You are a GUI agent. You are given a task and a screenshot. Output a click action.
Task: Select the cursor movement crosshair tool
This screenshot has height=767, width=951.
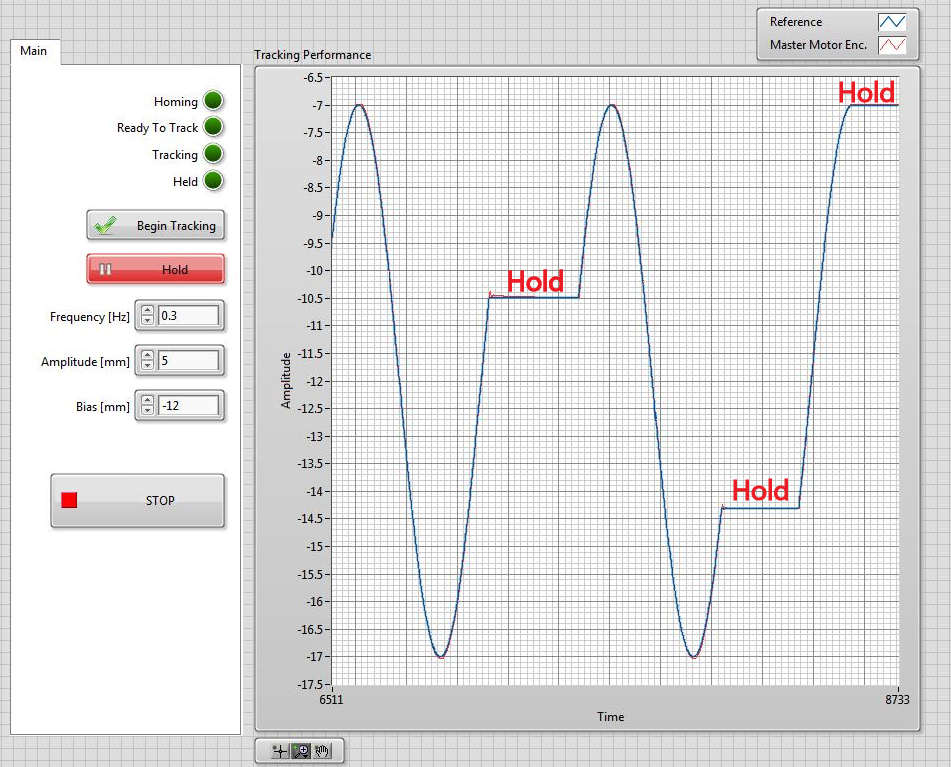click(x=279, y=750)
